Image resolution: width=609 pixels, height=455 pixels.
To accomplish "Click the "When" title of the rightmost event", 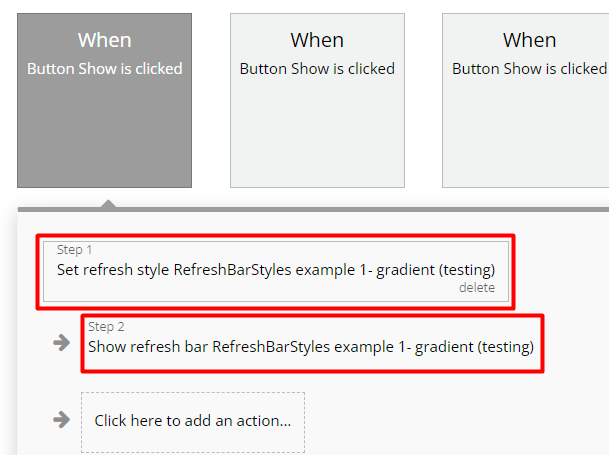I will (x=529, y=40).
